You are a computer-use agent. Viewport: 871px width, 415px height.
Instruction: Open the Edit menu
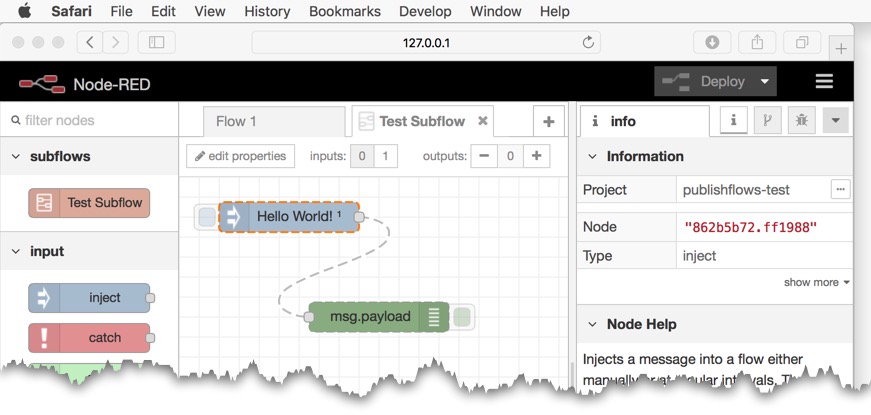[x=163, y=11]
